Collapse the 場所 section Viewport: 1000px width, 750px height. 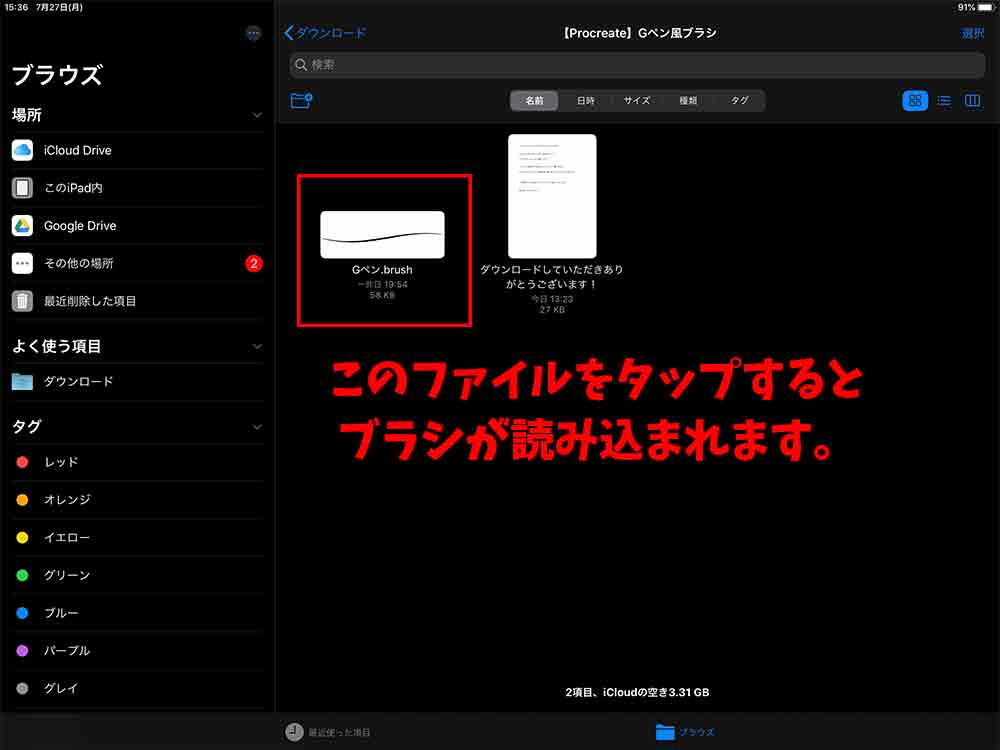pyautogui.click(x=257, y=115)
